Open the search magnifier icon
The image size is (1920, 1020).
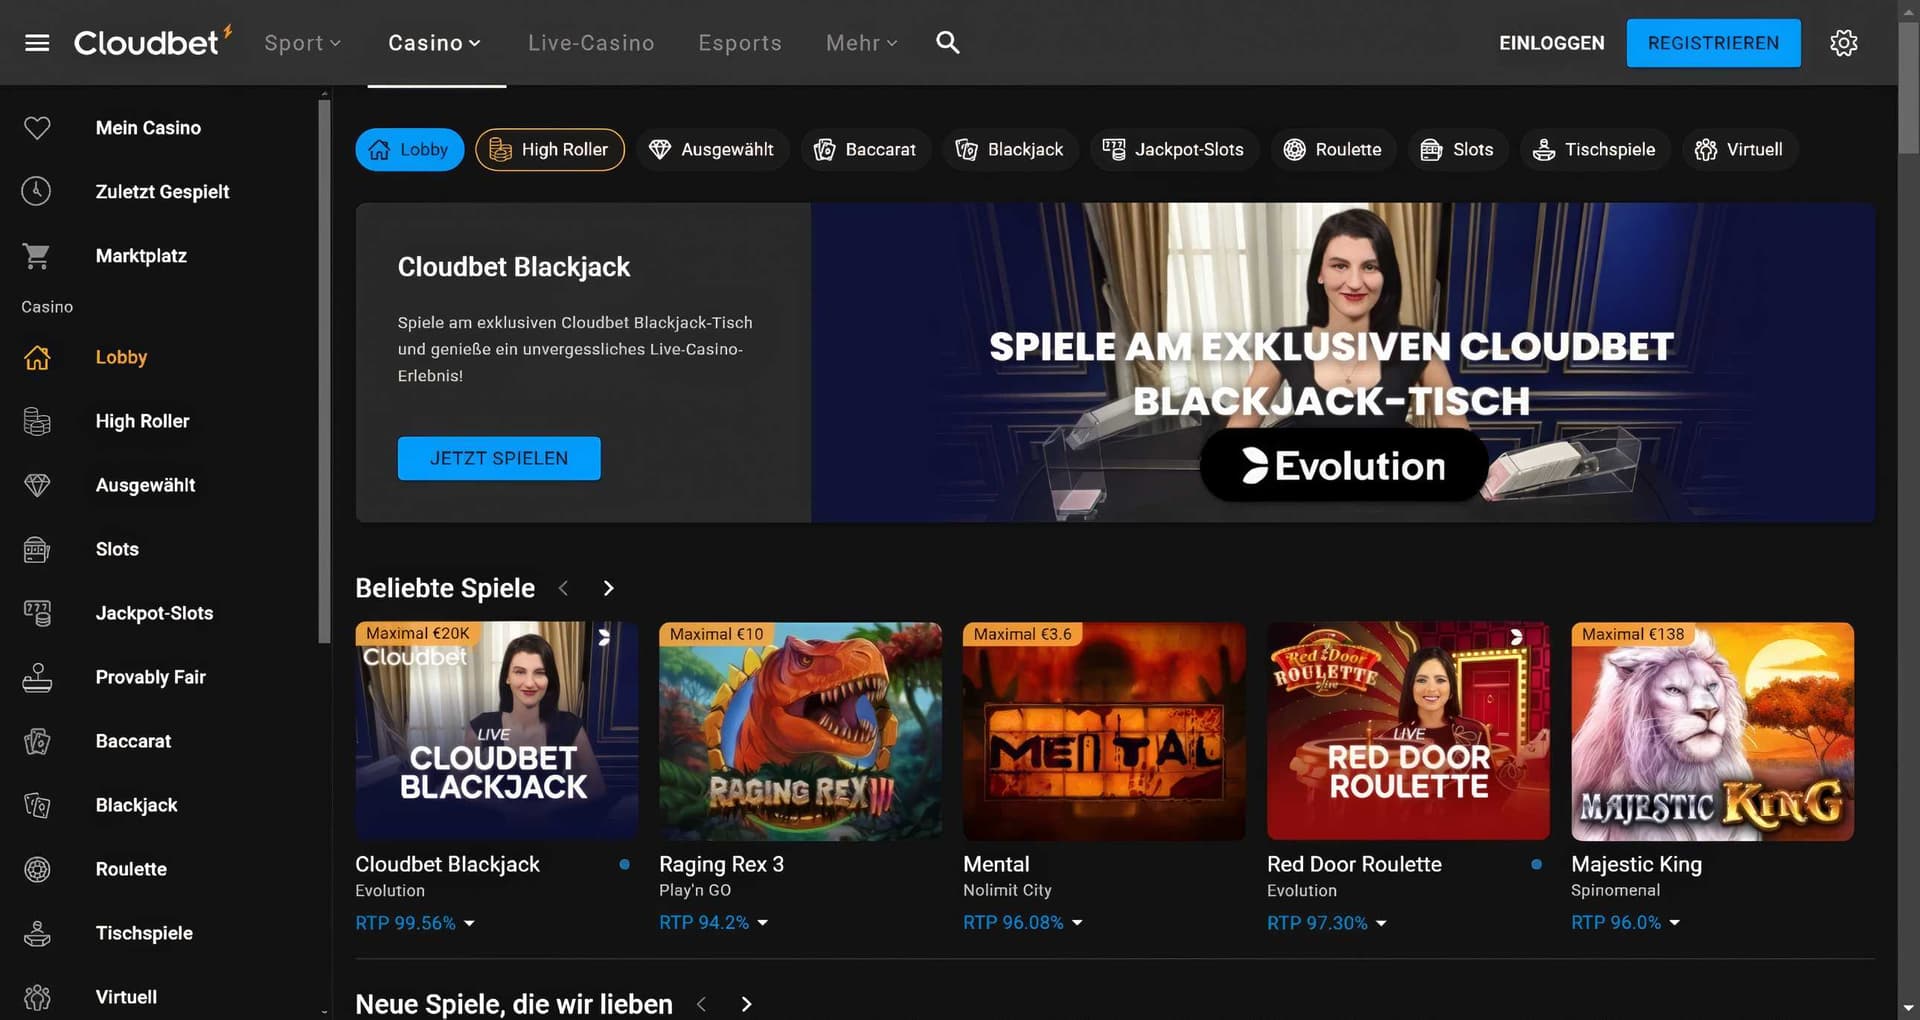point(946,42)
